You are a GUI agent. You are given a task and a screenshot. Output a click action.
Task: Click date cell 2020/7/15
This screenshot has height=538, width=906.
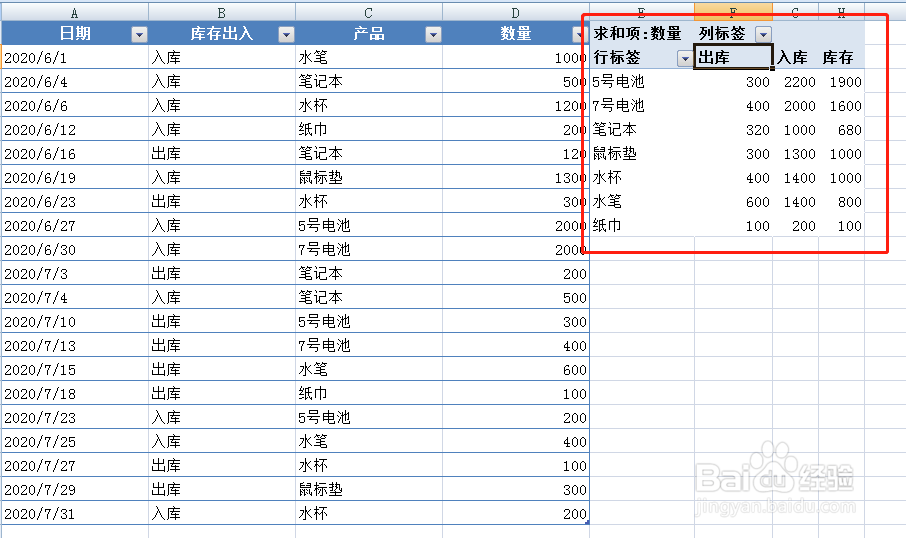[x=75, y=369]
